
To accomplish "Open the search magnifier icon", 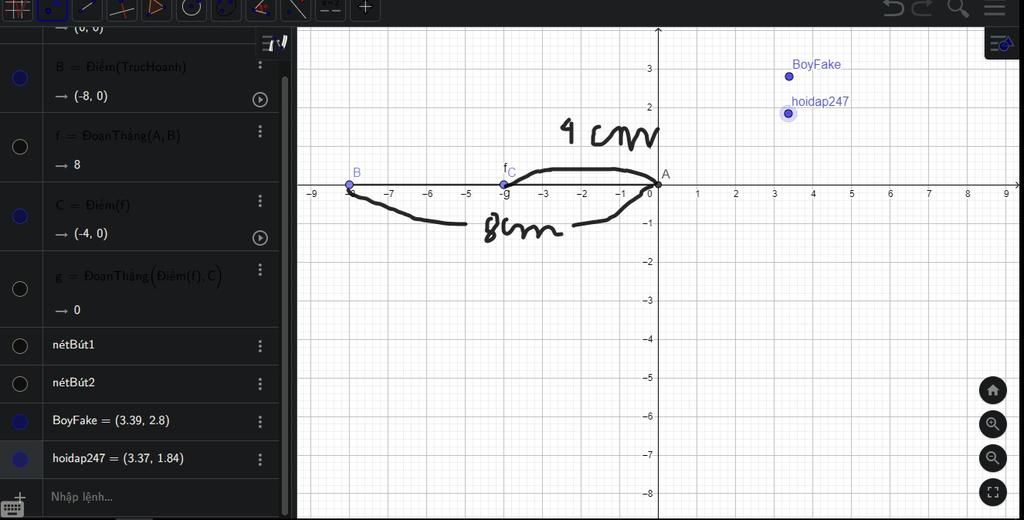I will pyautogui.click(x=958, y=7).
